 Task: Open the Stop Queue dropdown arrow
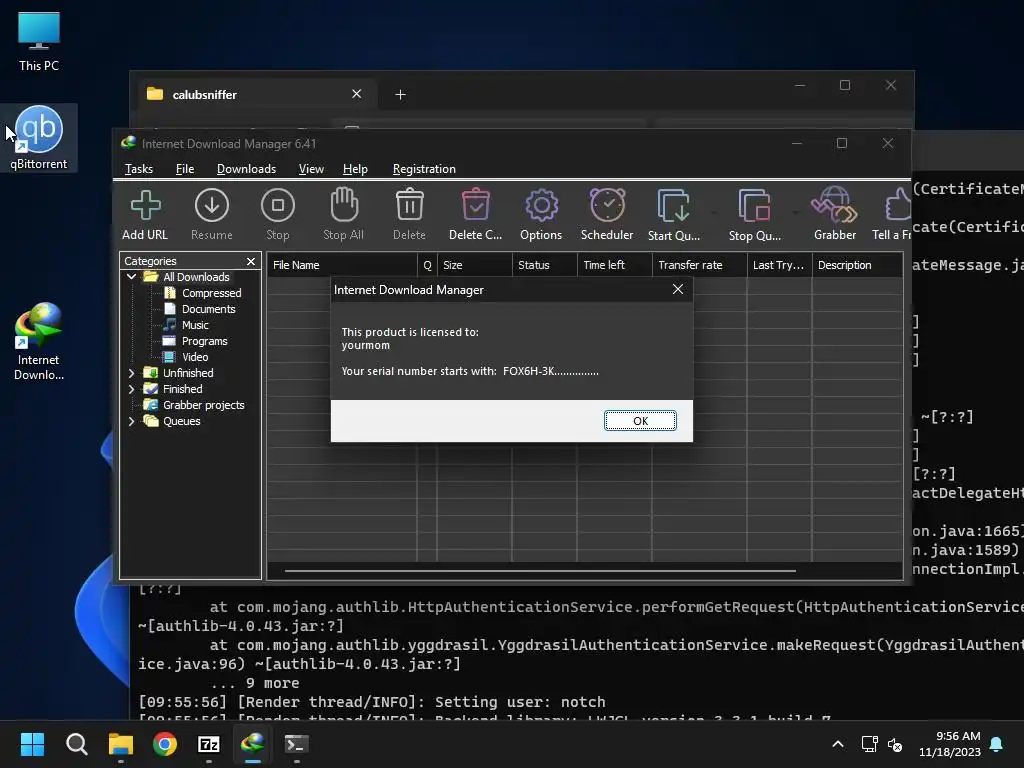coord(794,213)
